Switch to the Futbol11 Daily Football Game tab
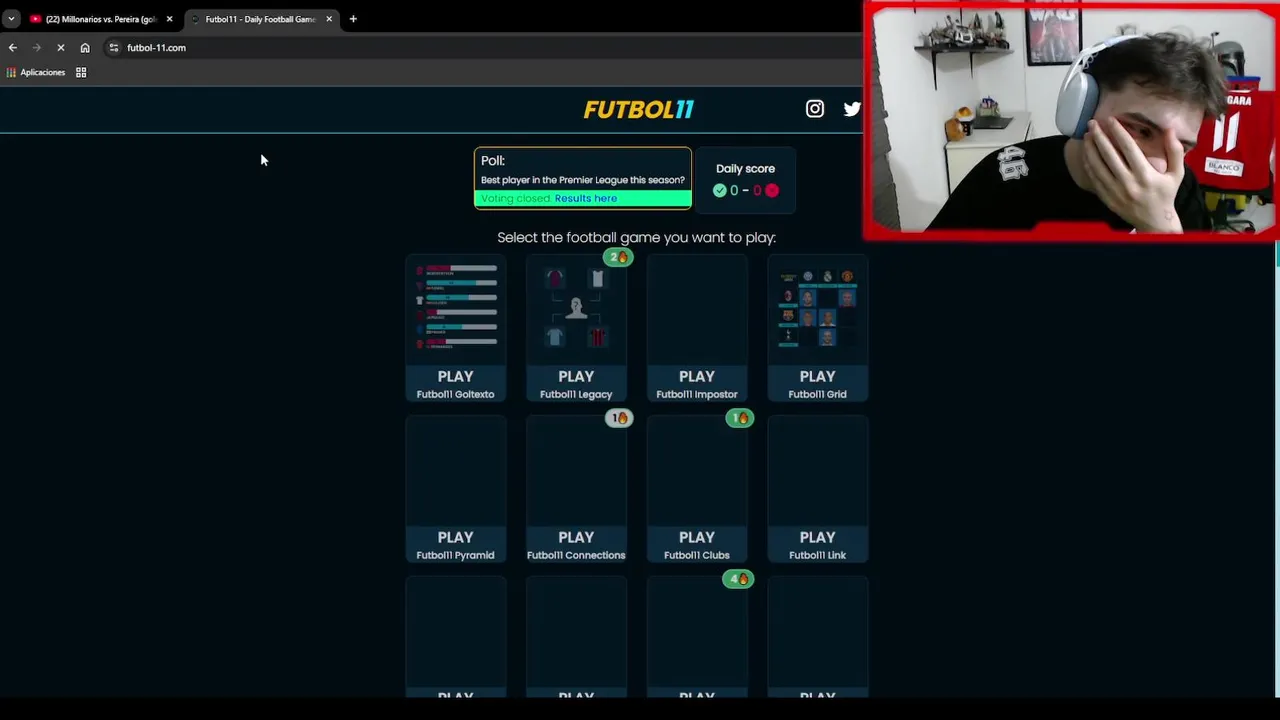Image resolution: width=1280 pixels, height=720 pixels. click(x=260, y=19)
